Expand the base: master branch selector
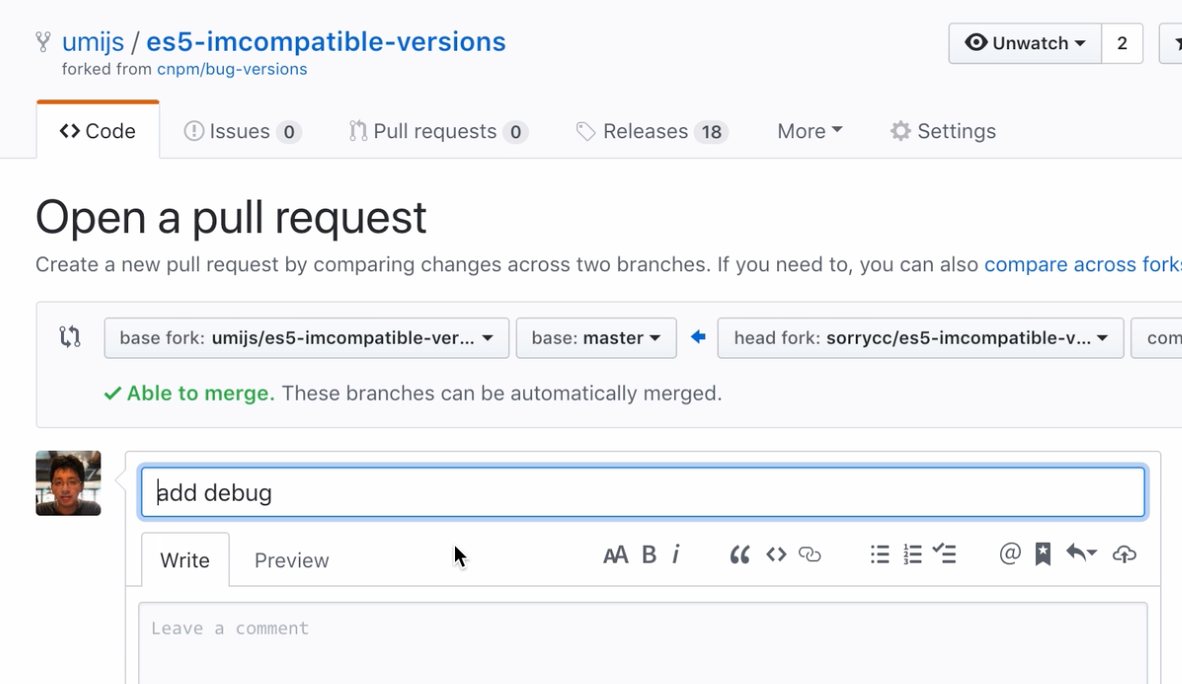This screenshot has width=1182, height=684. click(596, 338)
